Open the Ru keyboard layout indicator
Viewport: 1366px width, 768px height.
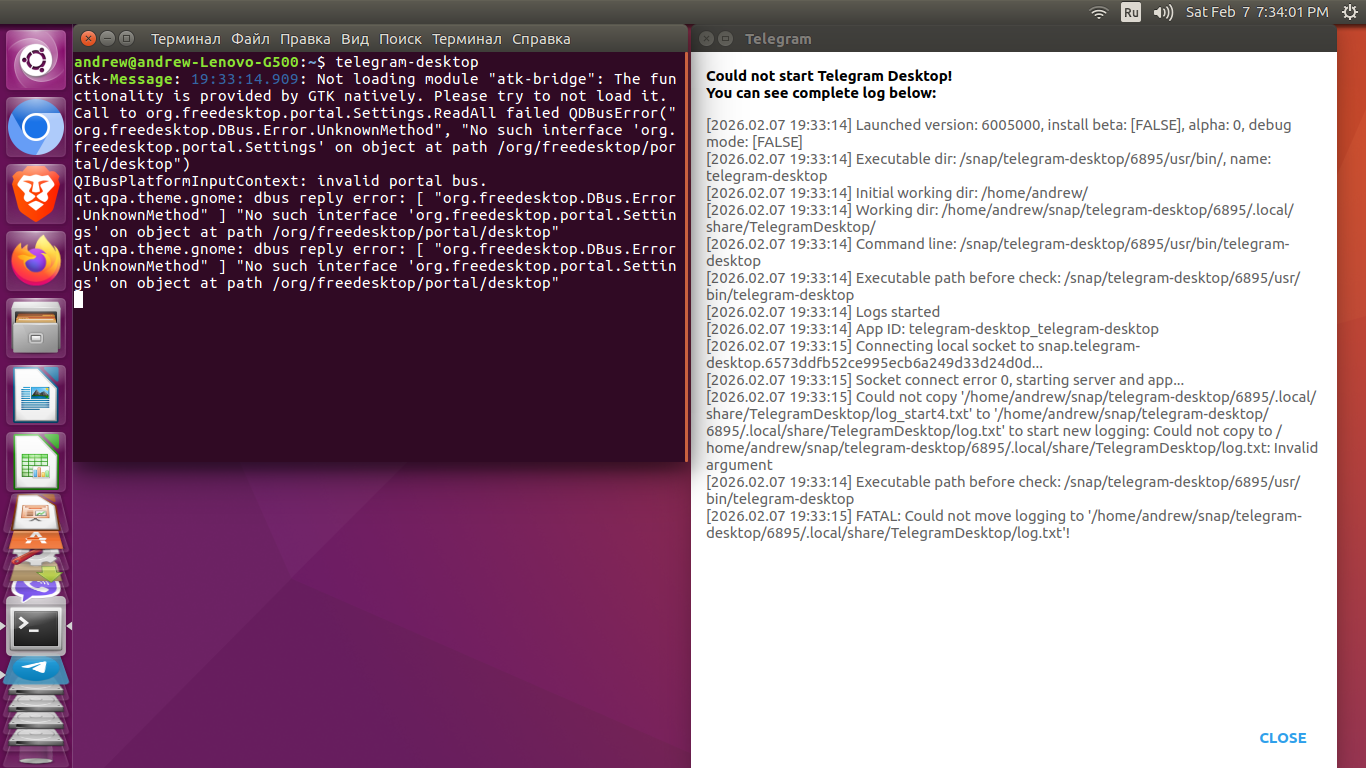point(1131,12)
